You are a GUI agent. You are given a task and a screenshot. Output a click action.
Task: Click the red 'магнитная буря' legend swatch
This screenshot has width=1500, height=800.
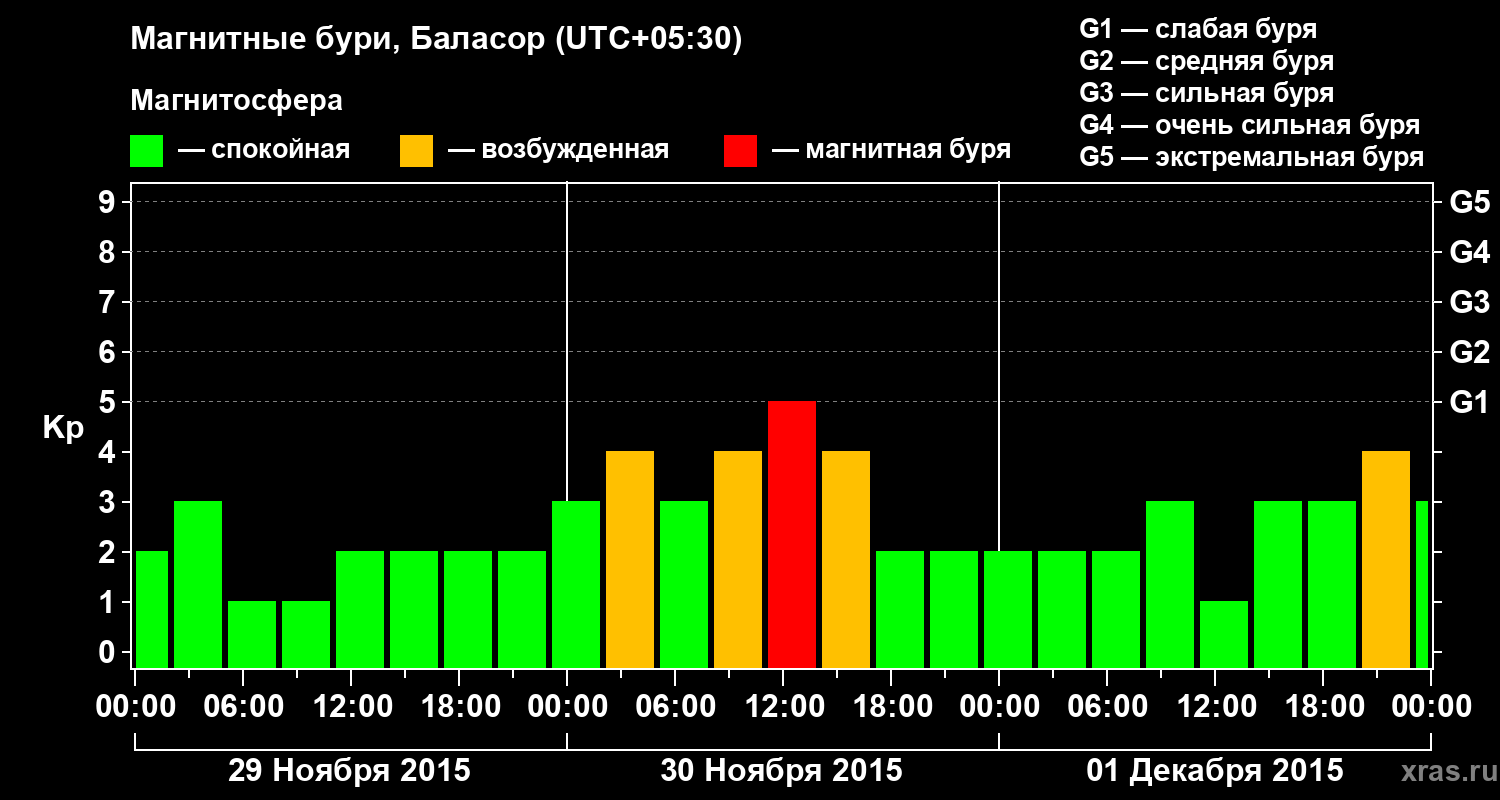pos(740,151)
